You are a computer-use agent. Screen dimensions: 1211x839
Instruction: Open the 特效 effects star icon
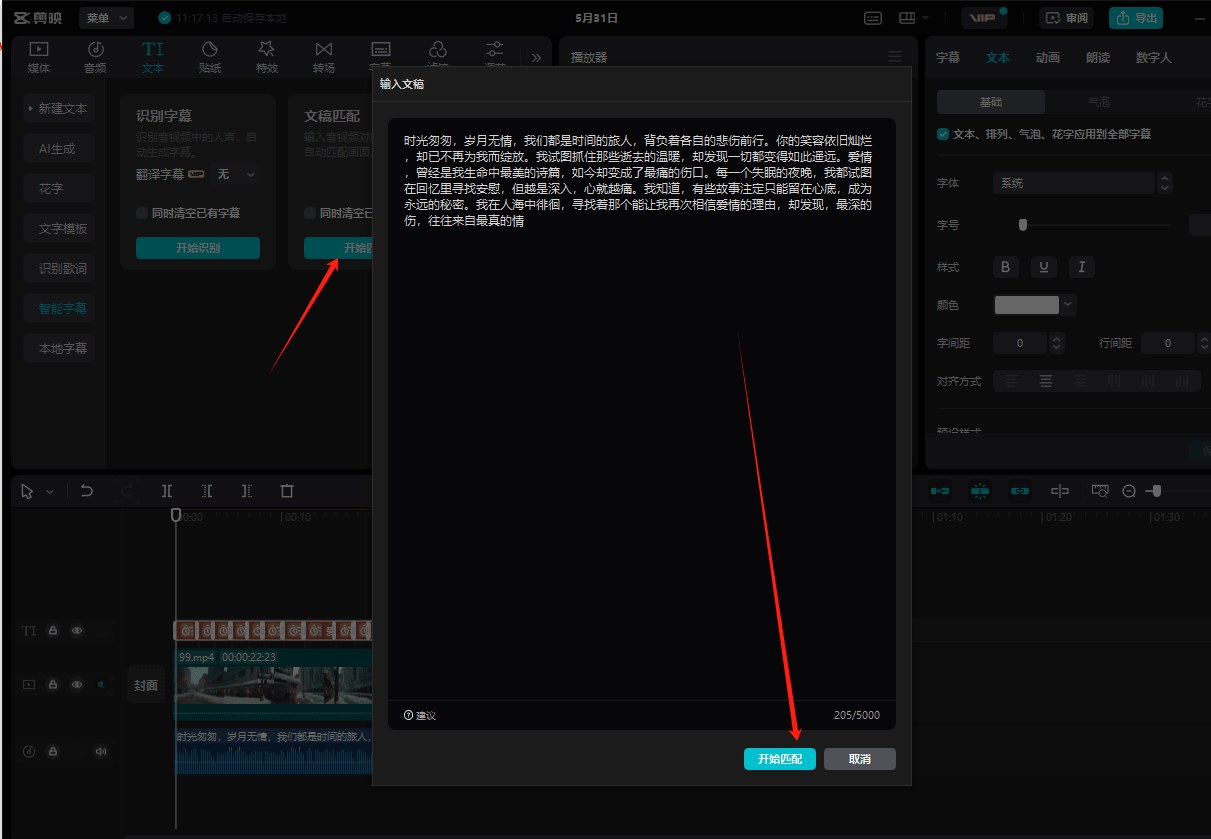pos(266,57)
